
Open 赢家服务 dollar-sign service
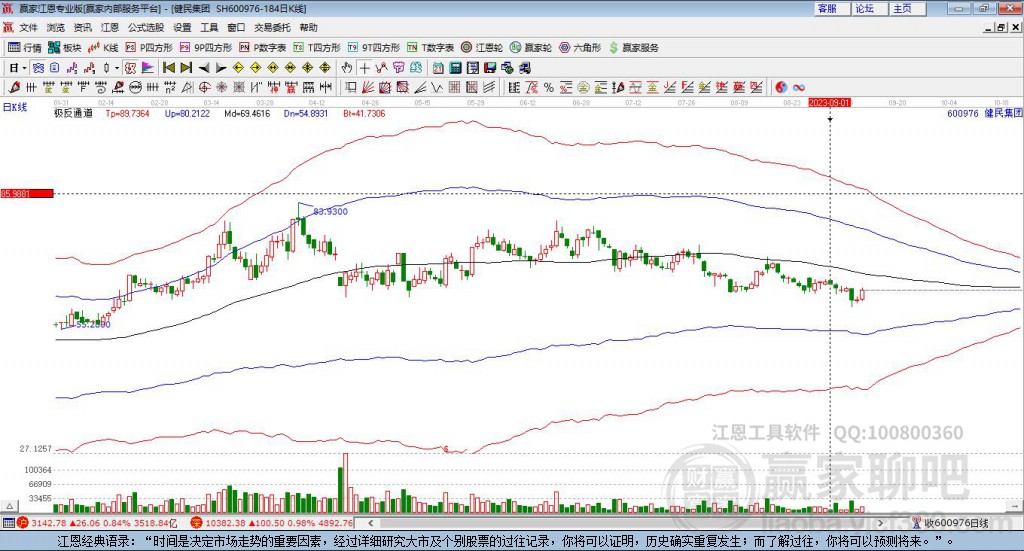(634, 48)
